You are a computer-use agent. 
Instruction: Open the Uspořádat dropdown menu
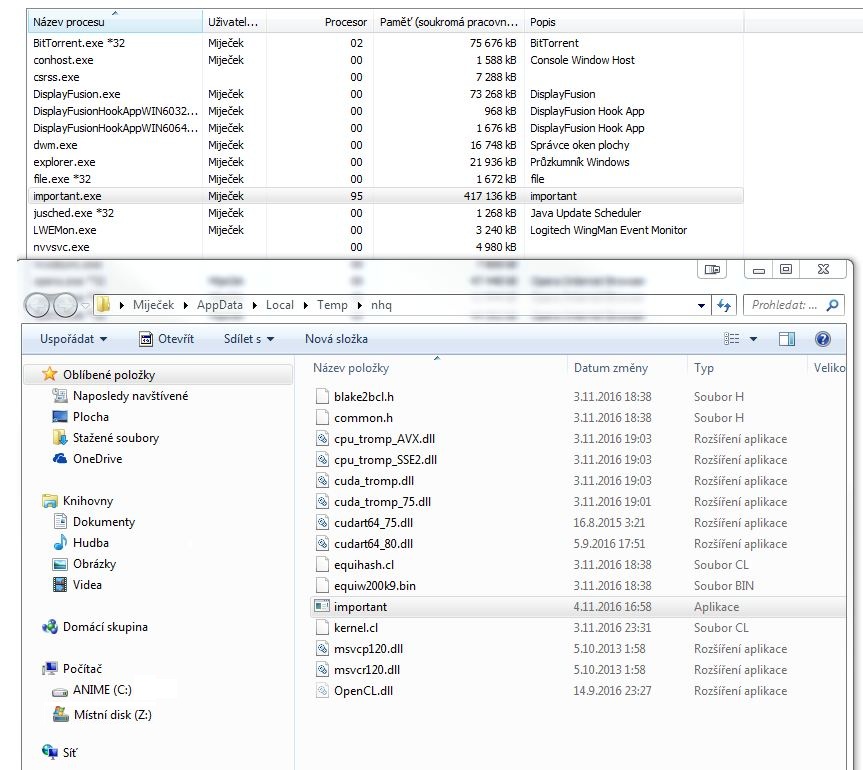[73, 339]
